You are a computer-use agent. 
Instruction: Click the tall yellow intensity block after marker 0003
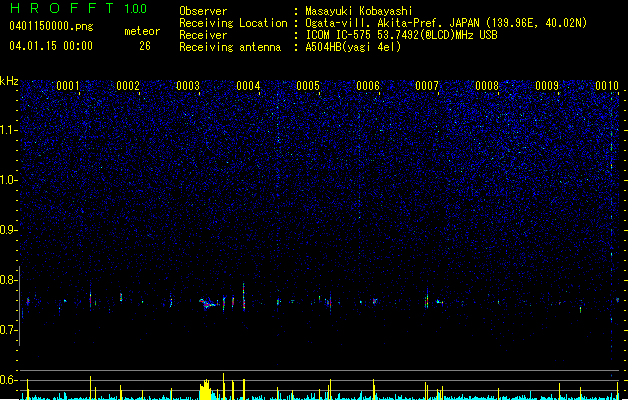pos(205,390)
